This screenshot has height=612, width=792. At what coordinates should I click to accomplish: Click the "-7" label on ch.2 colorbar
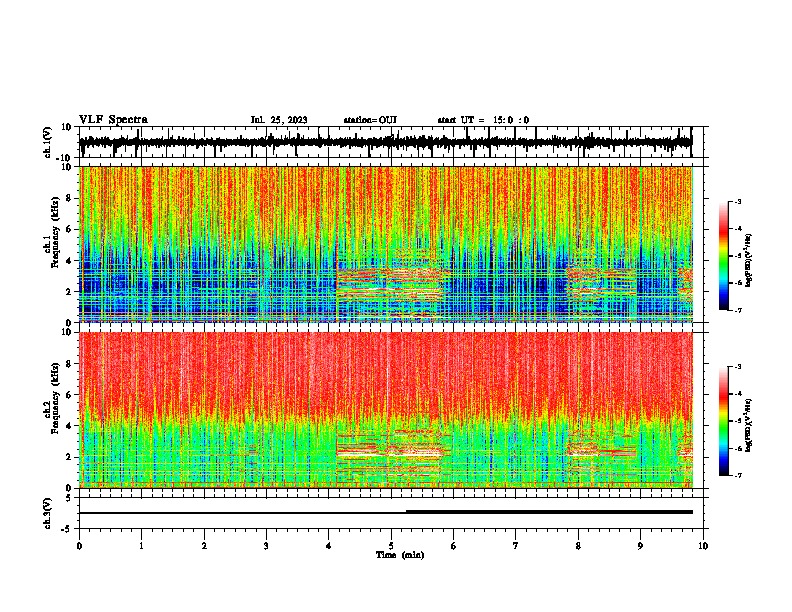[x=737, y=475]
